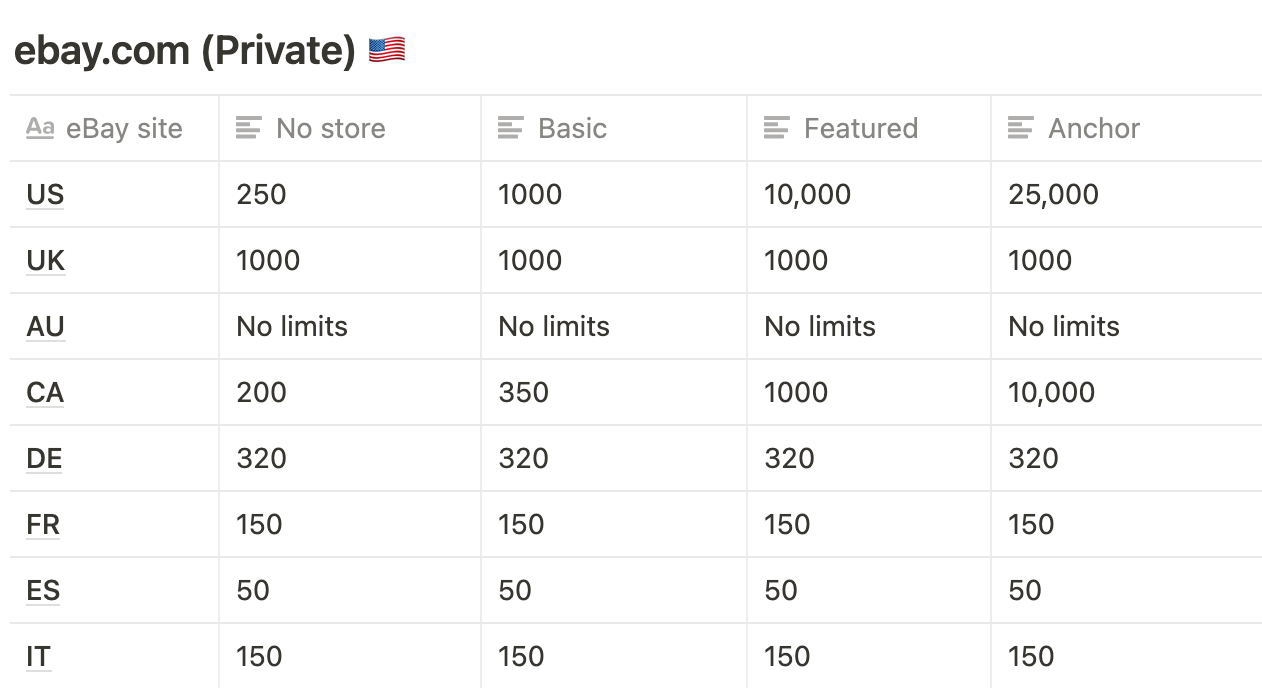Select the CA Basic cell showing 350
Screen dimensions: 1262x690
[614, 392]
